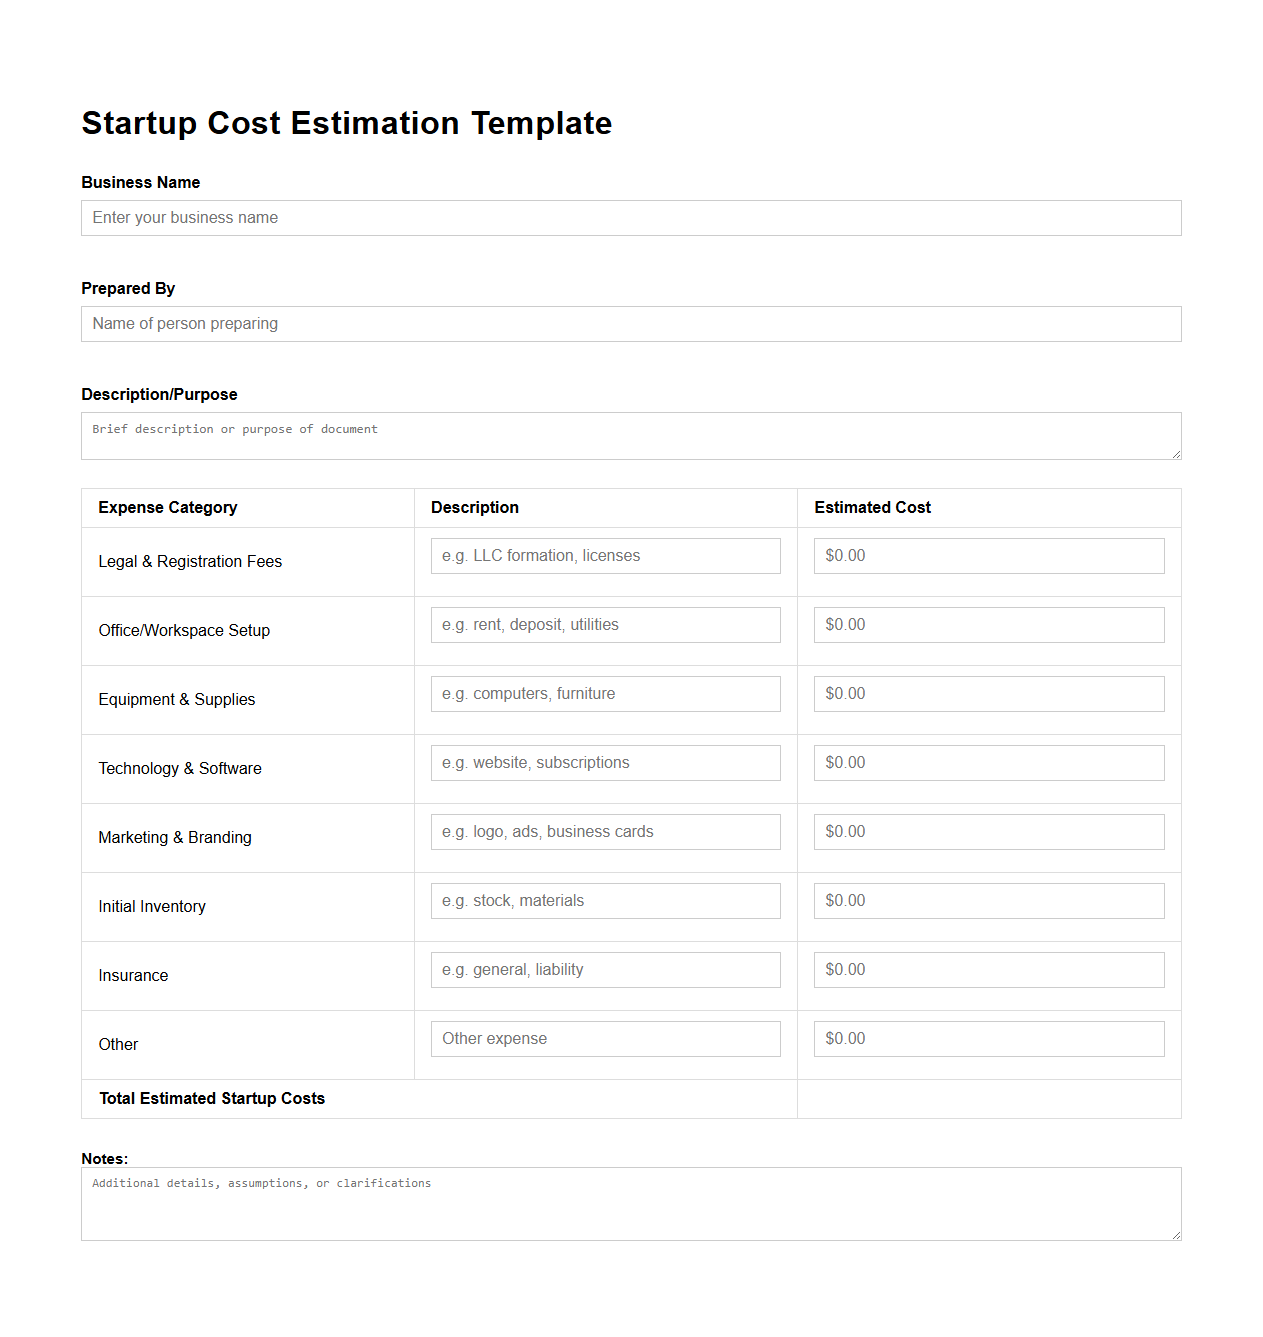Click the Technology & Software cost field
Viewport: 1263px width, 1337px height.
pyautogui.click(x=988, y=762)
